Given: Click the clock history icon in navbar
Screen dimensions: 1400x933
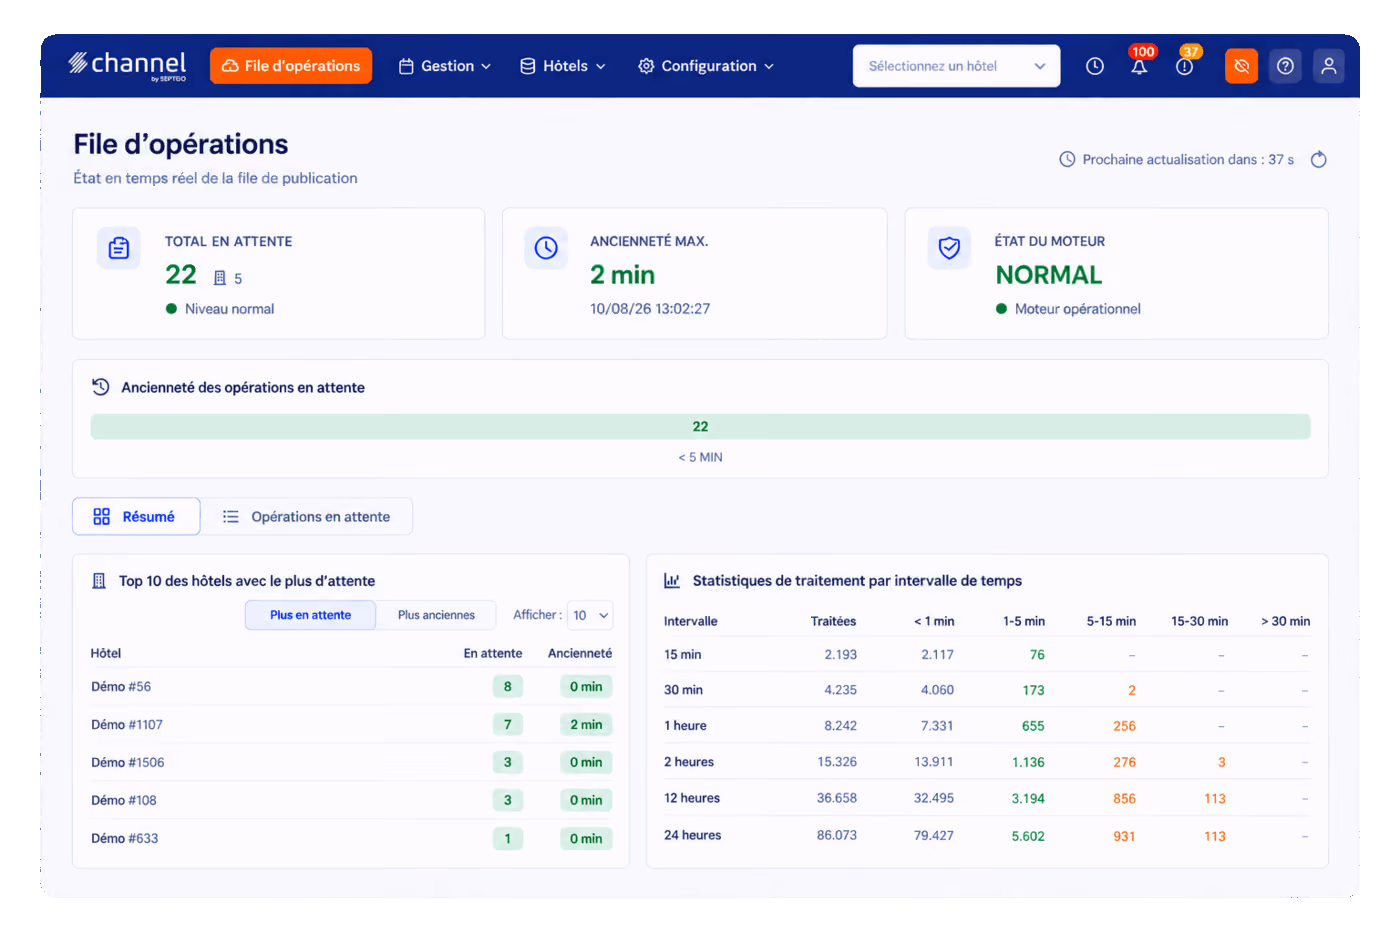Looking at the screenshot, I should (x=1095, y=66).
